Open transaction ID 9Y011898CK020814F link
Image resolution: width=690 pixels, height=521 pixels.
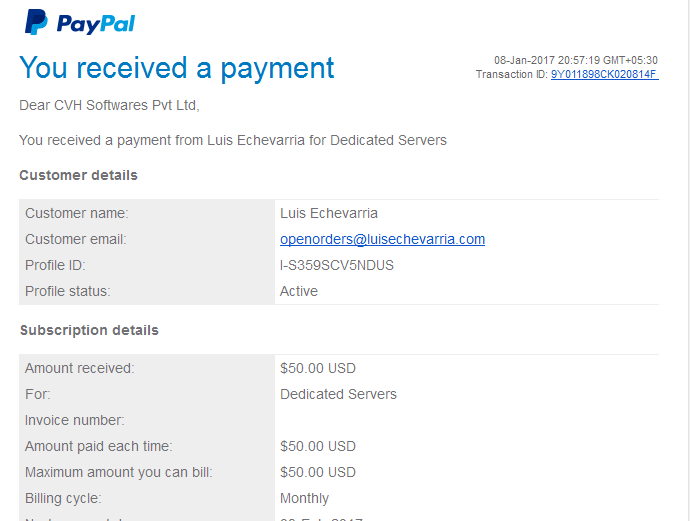605,74
